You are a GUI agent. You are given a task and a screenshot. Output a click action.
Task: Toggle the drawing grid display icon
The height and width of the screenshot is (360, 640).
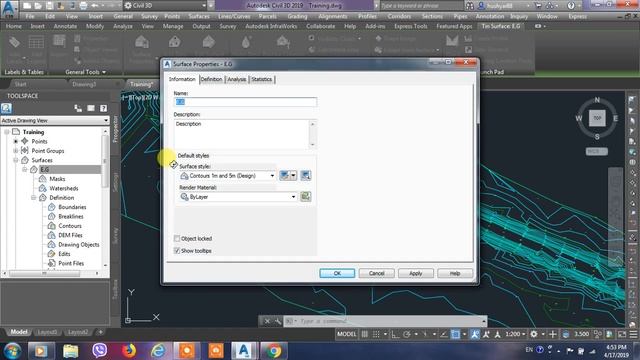(365, 334)
